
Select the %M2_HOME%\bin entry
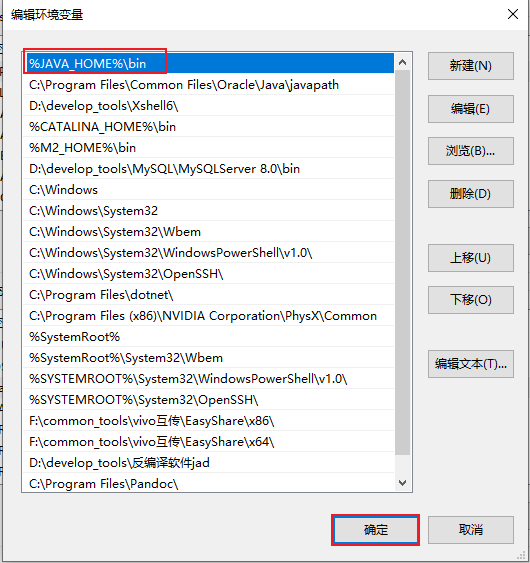[x=208, y=148]
